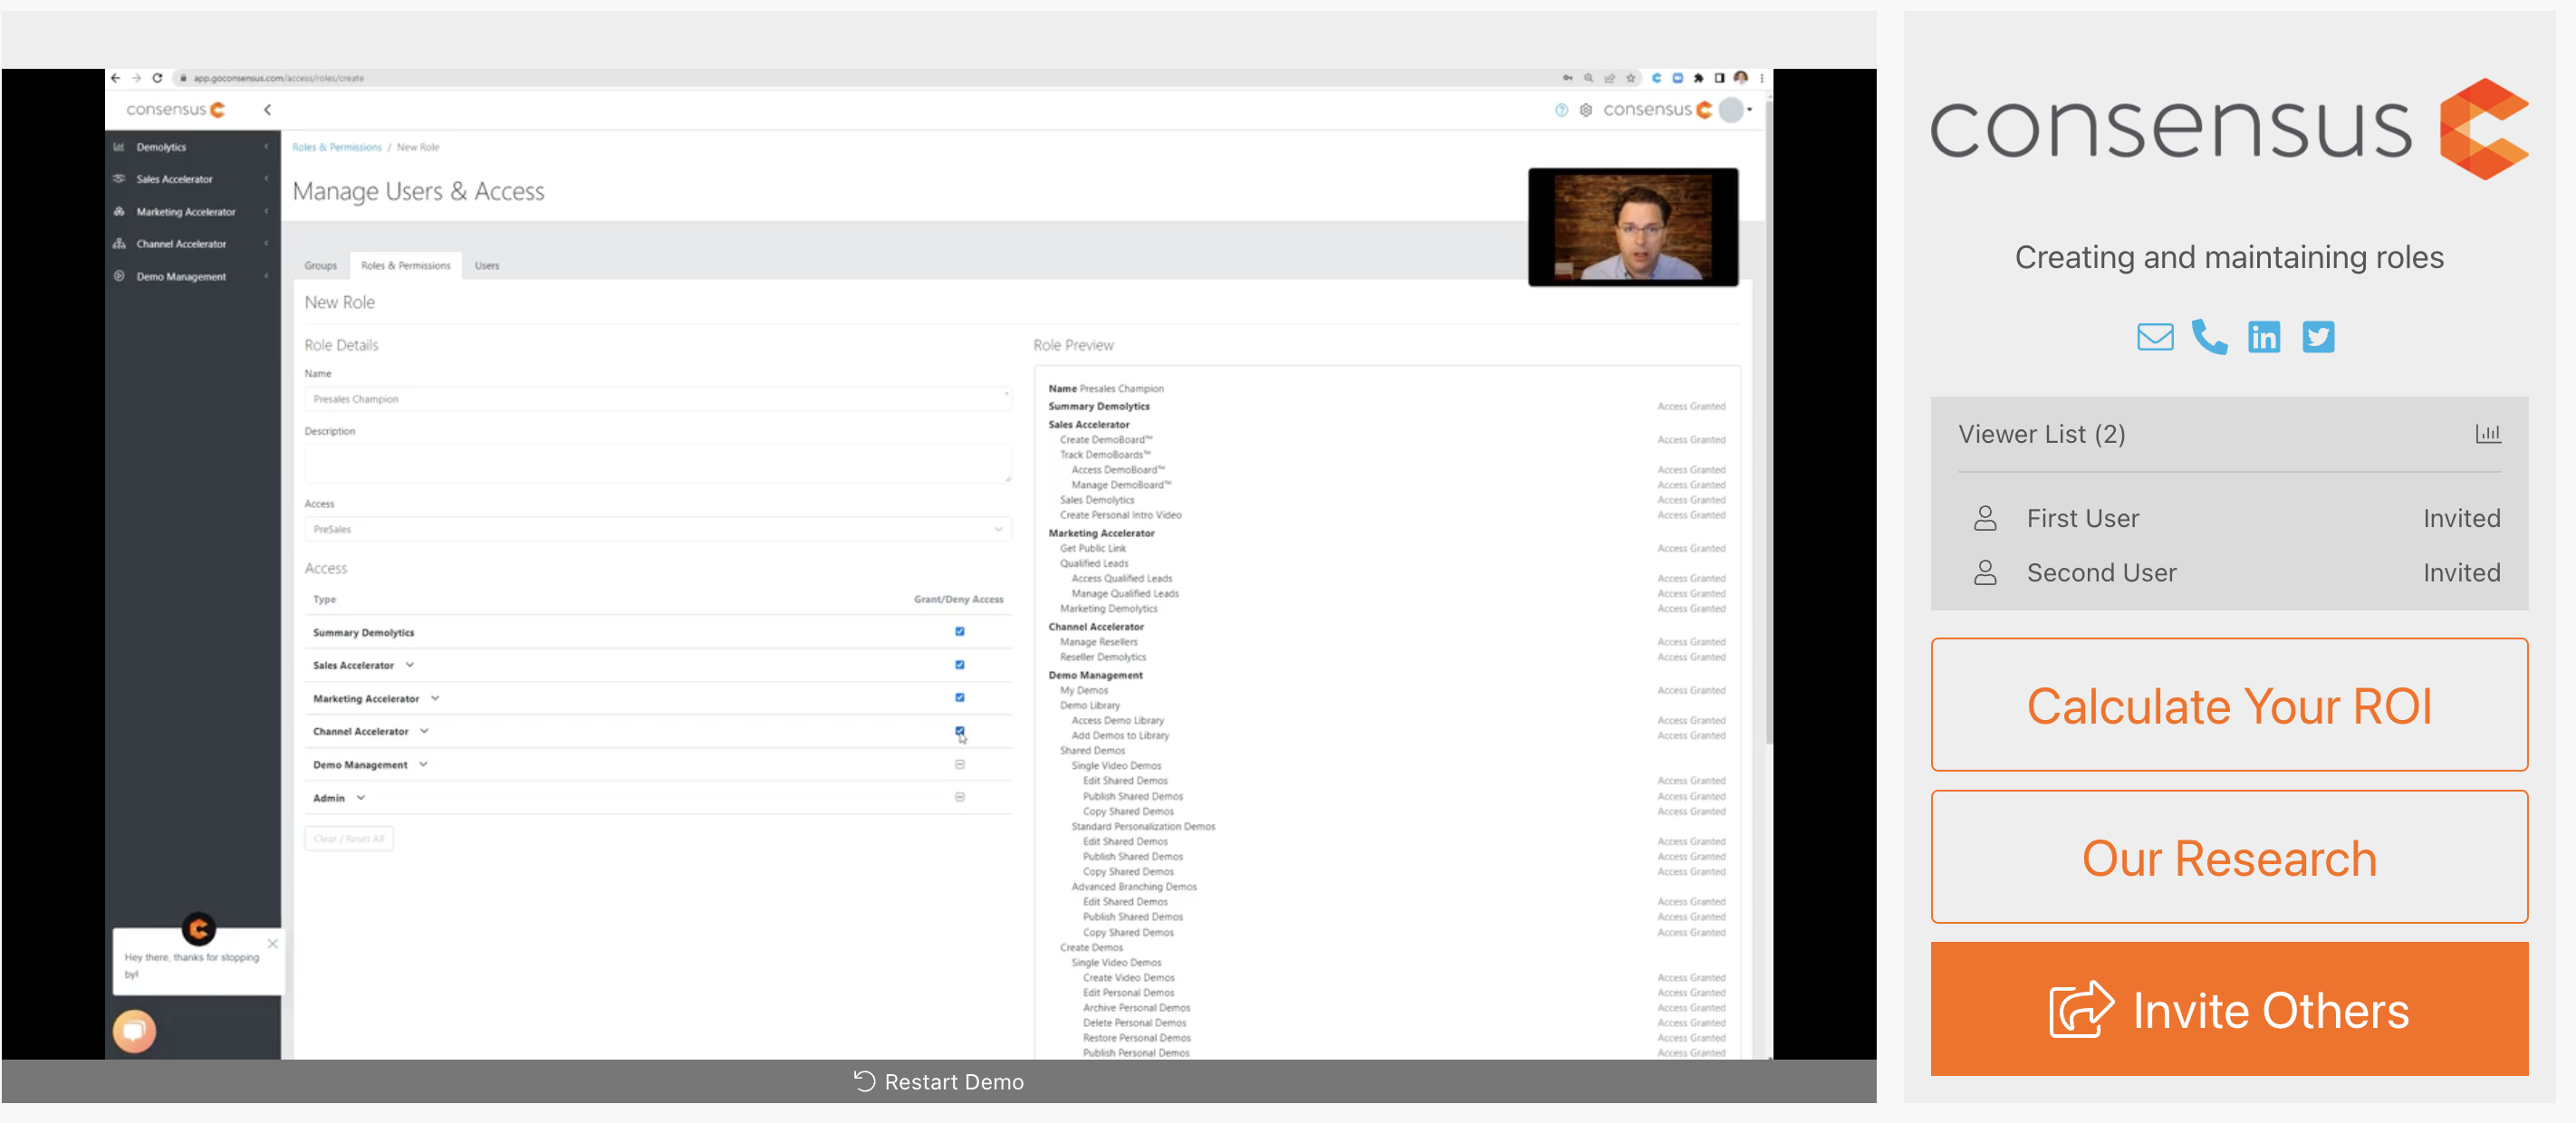
Task: Open the help question-mark icon
Action: pyautogui.click(x=1561, y=110)
